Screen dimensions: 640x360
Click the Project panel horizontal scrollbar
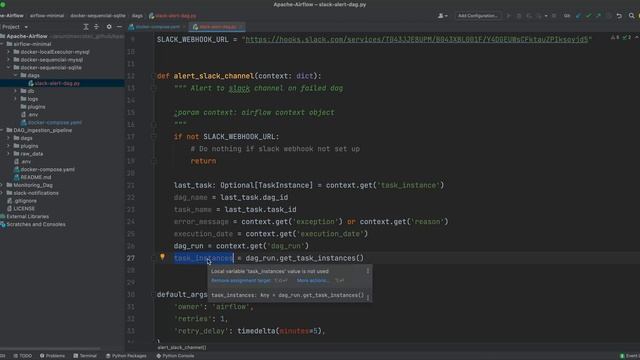50,349
